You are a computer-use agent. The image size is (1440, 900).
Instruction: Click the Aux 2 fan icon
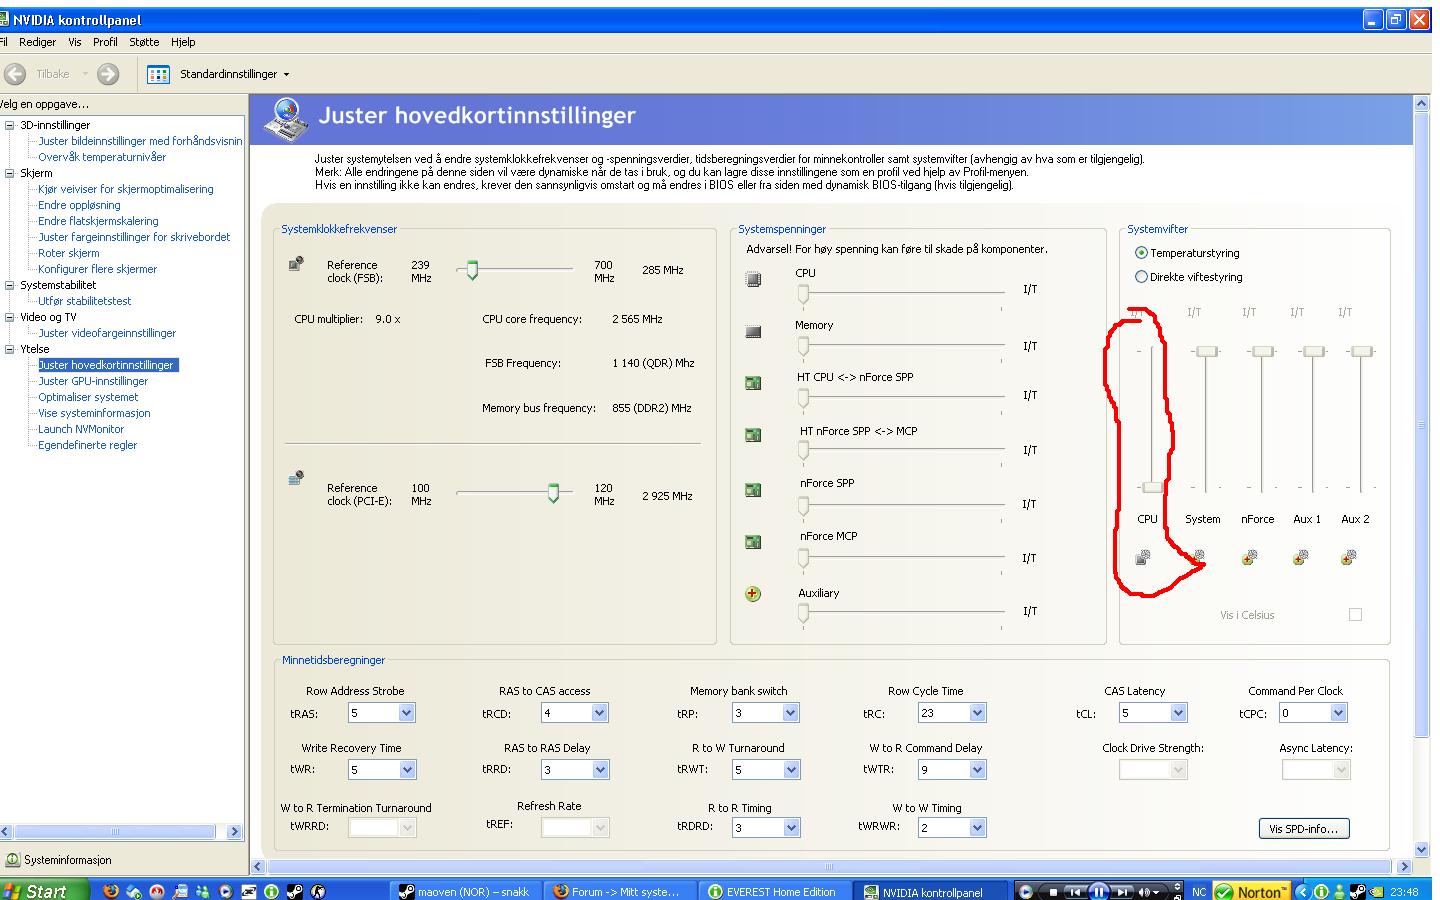[x=1348, y=557]
